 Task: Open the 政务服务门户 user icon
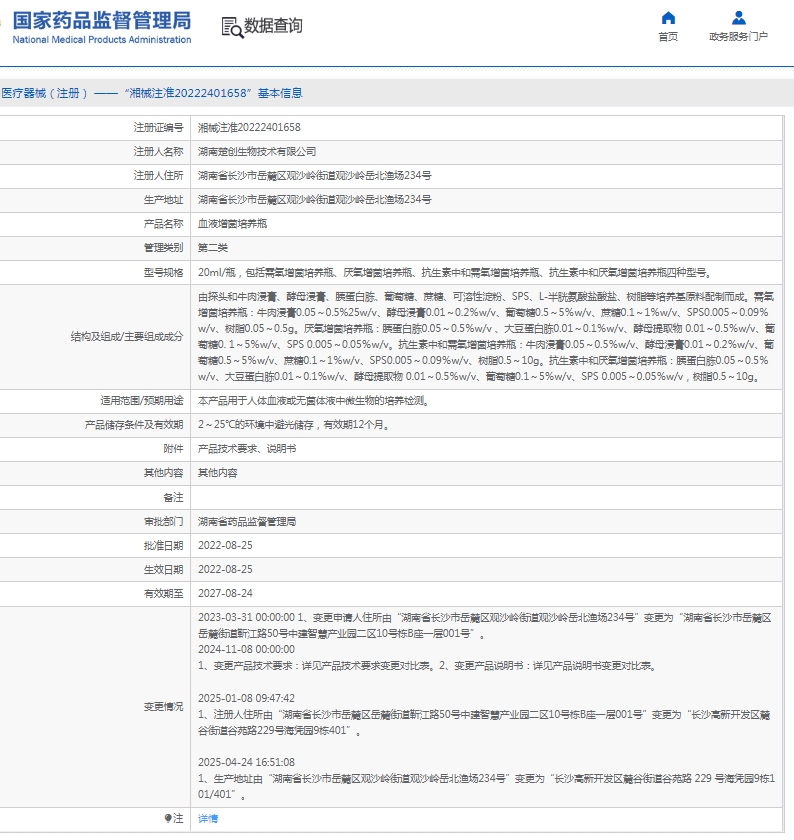coord(739,18)
